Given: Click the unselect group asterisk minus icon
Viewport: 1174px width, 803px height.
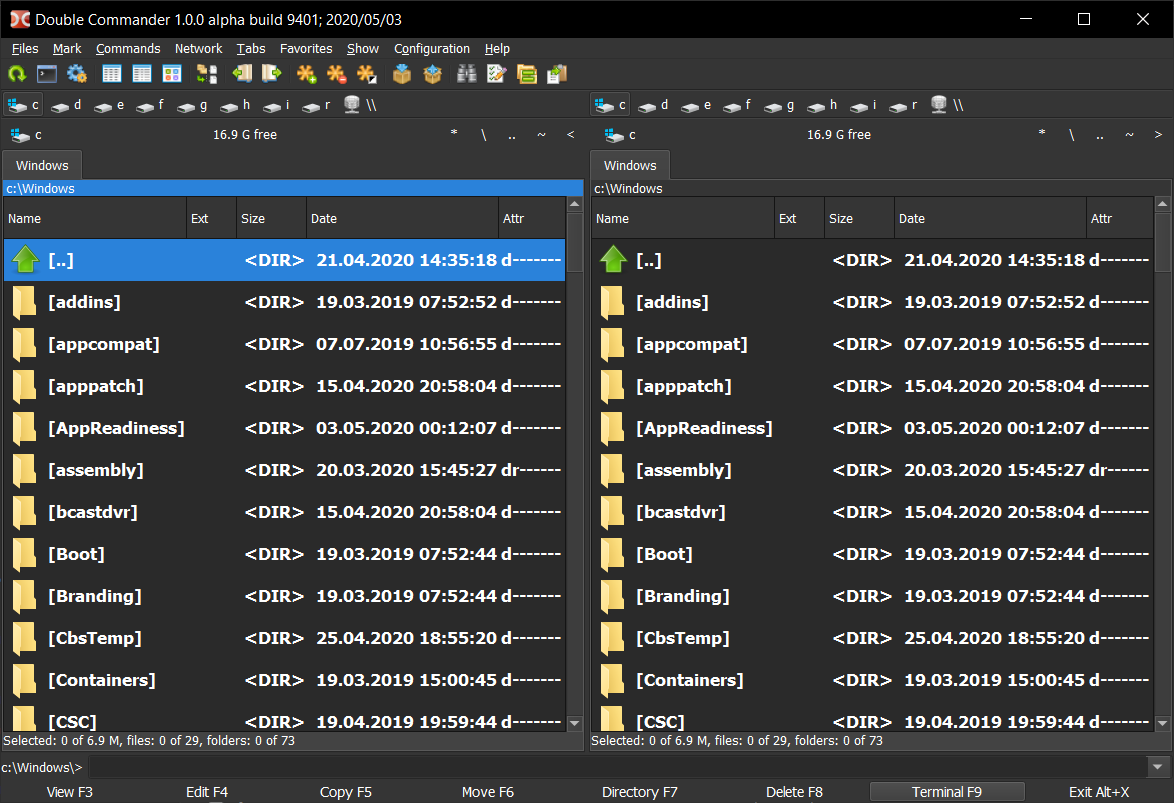Looking at the screenshot, I should 336,74.
